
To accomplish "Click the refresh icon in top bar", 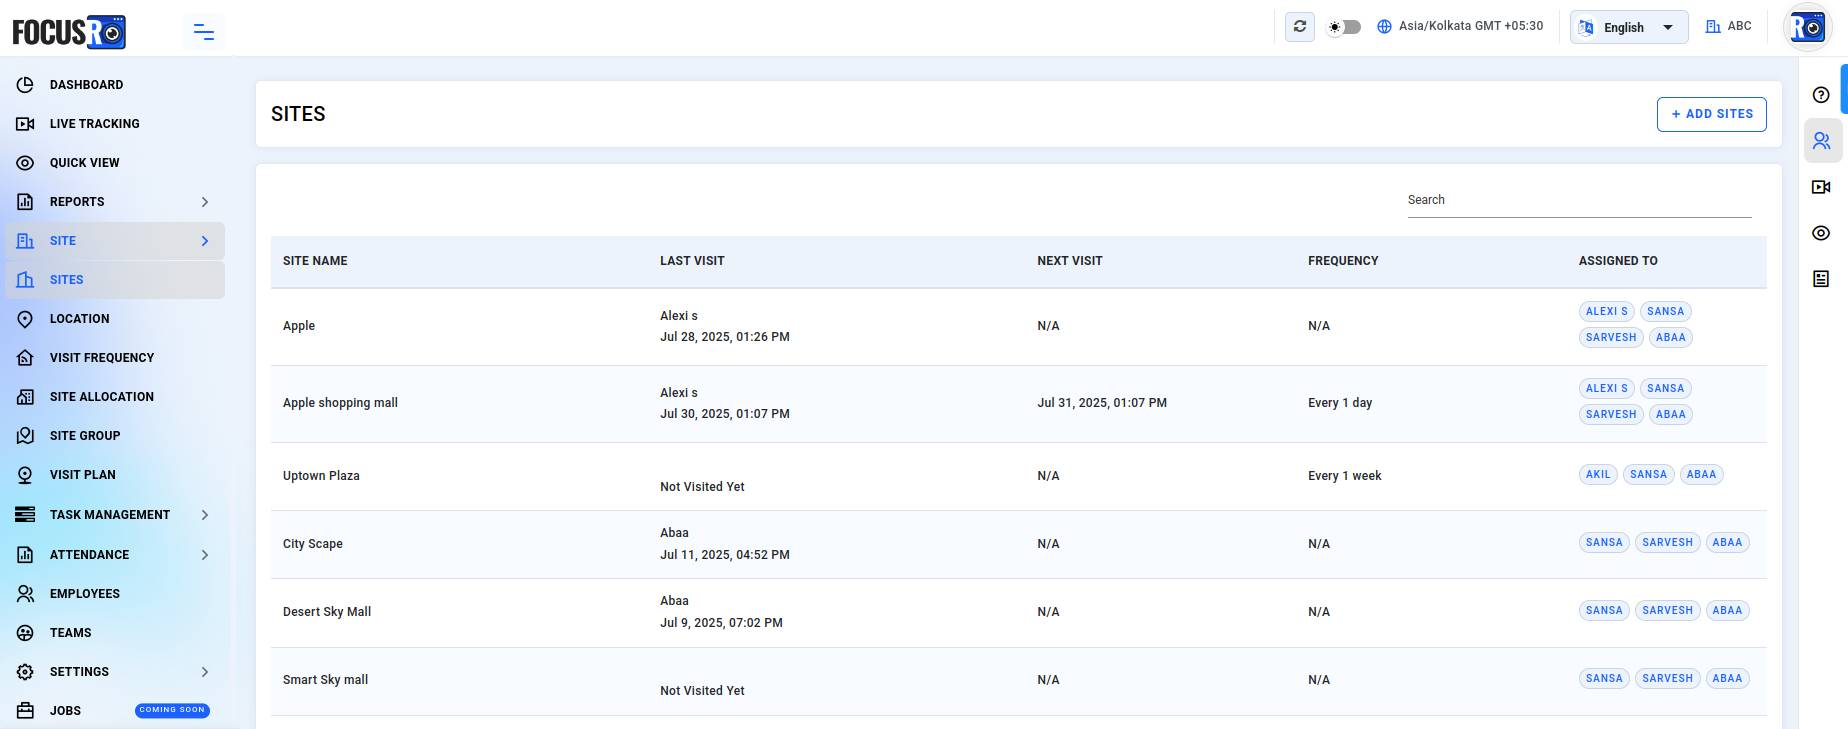I will (1300, 27).
